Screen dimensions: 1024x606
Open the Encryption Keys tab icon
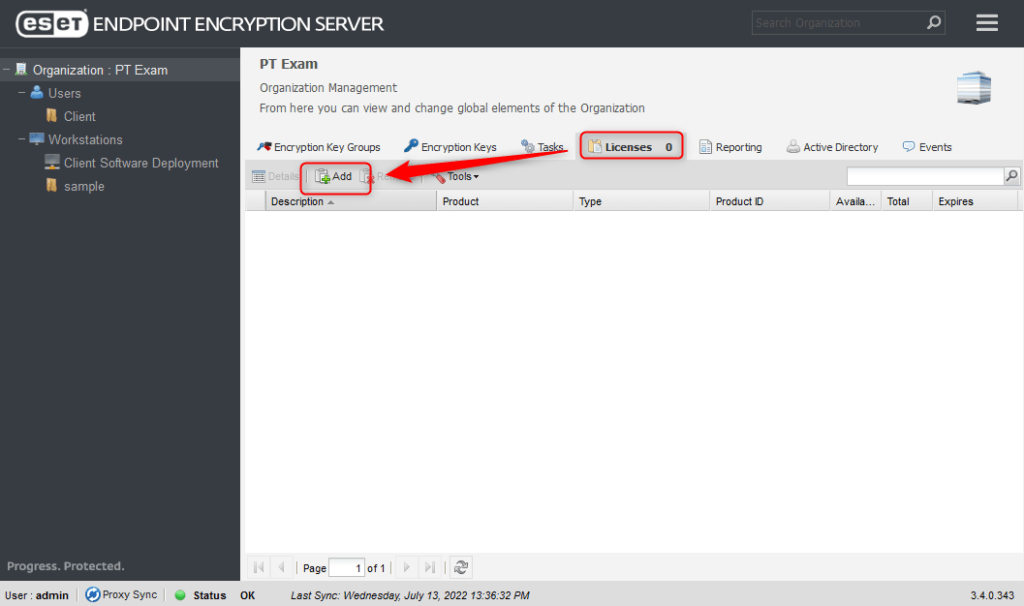410,146
